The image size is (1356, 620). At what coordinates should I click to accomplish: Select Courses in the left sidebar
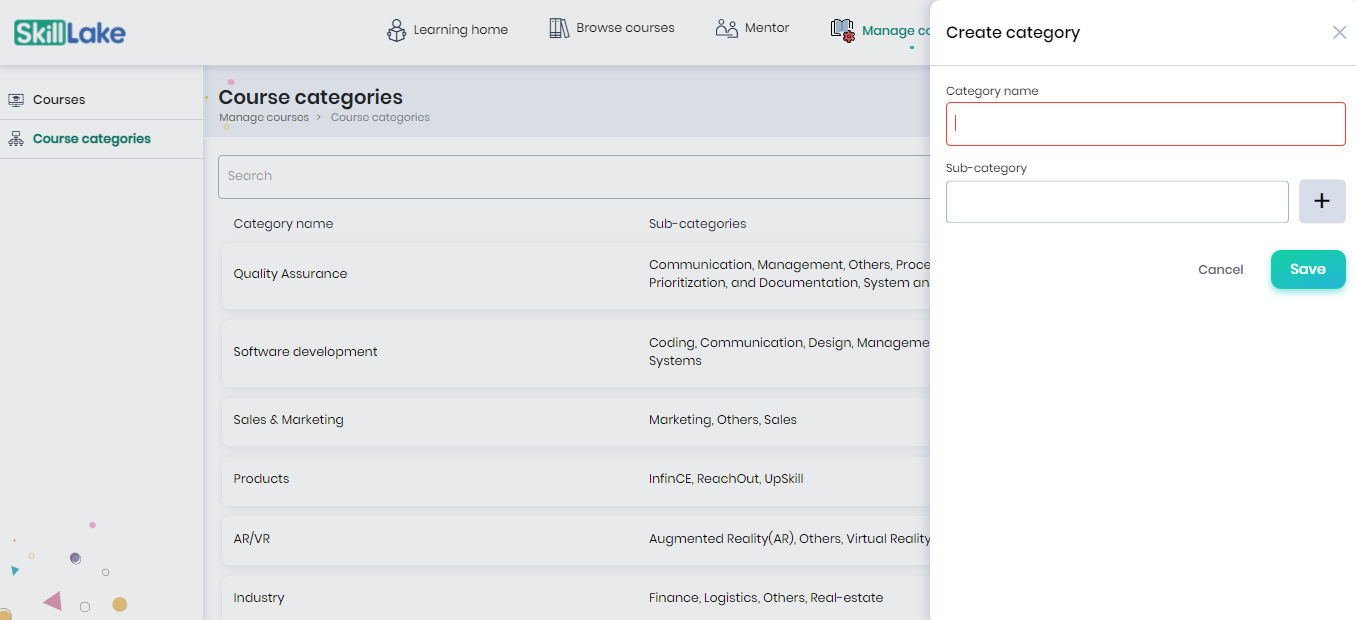(x=59, y=100)
